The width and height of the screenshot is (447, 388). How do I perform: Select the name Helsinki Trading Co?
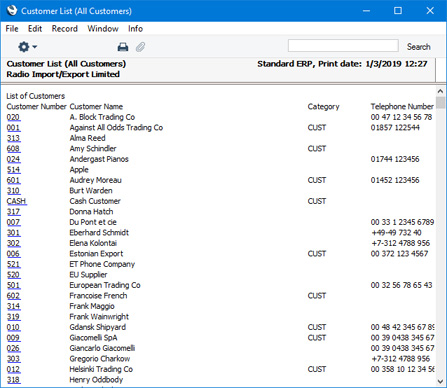(101, 369)
